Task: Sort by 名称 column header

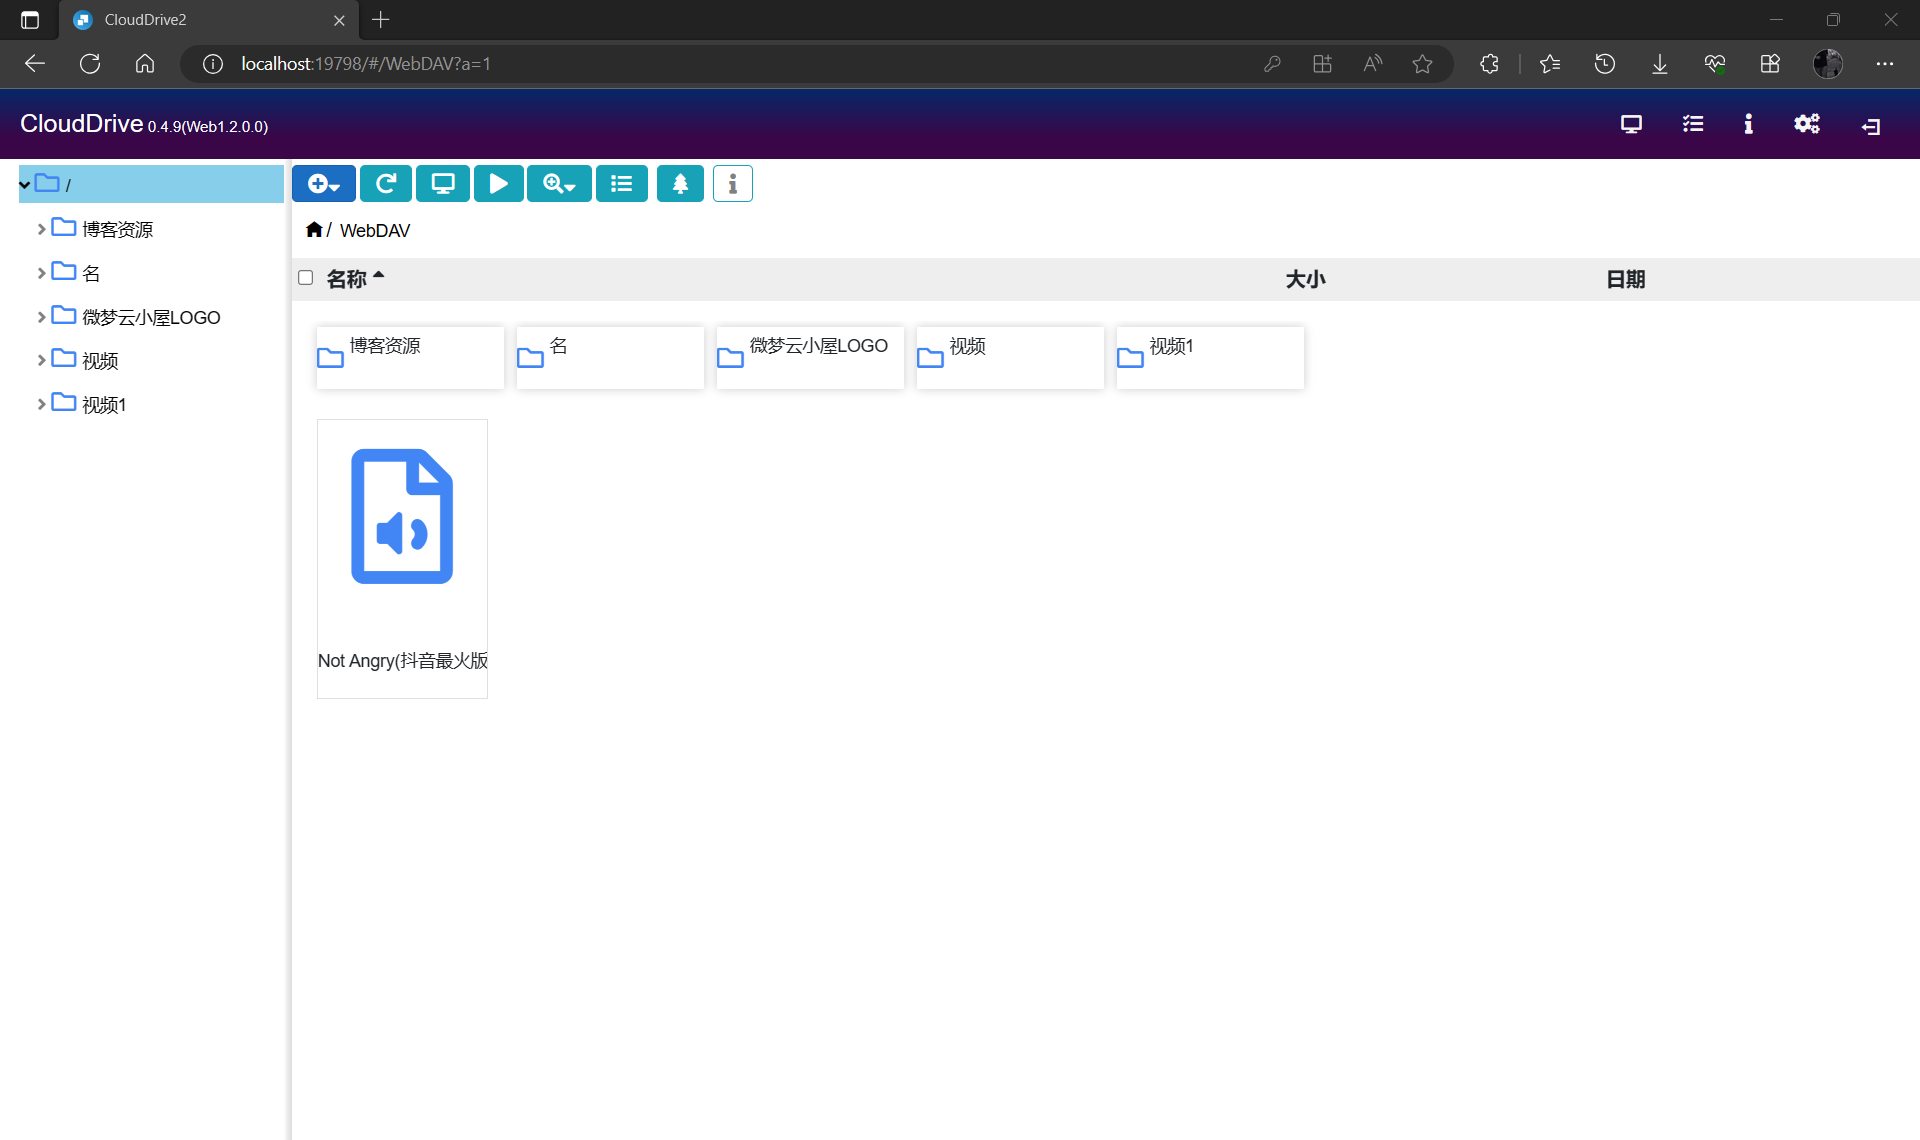Action: point(347,279)
